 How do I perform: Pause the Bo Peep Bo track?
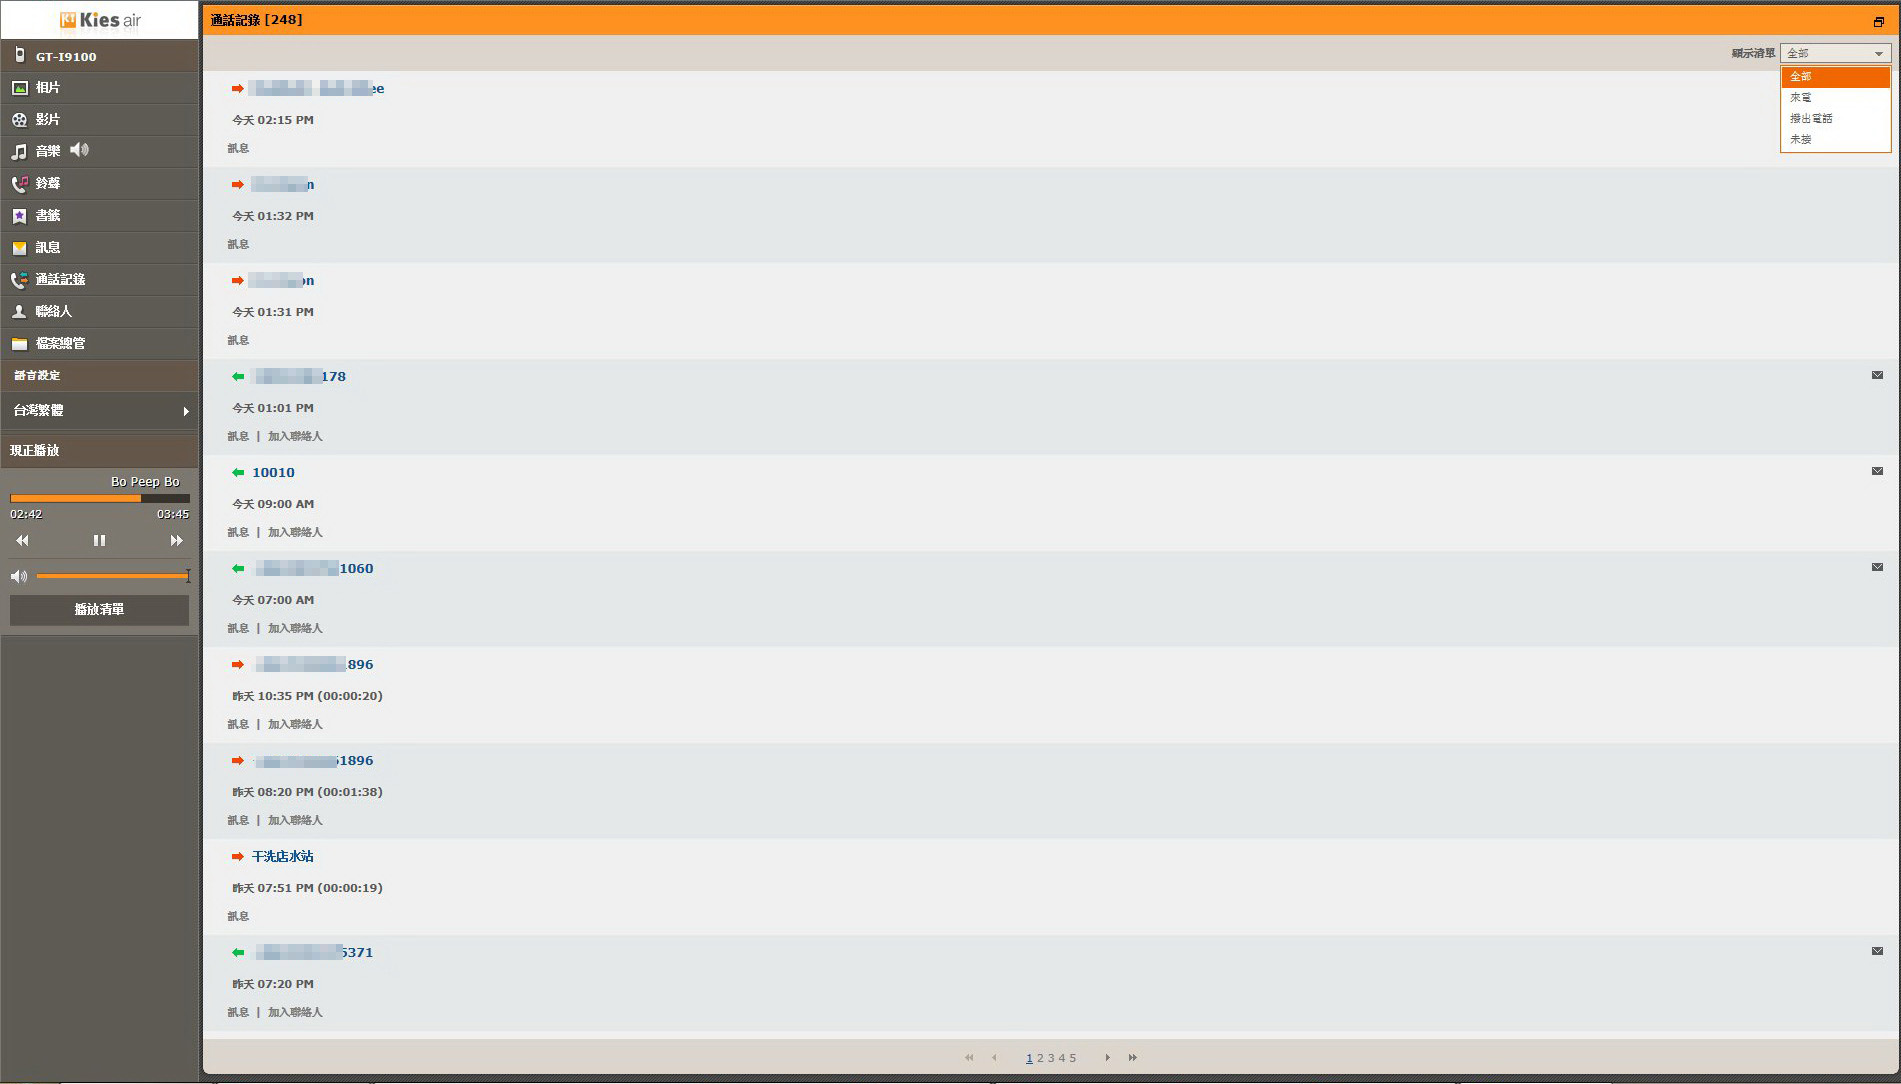pos(99,540)
